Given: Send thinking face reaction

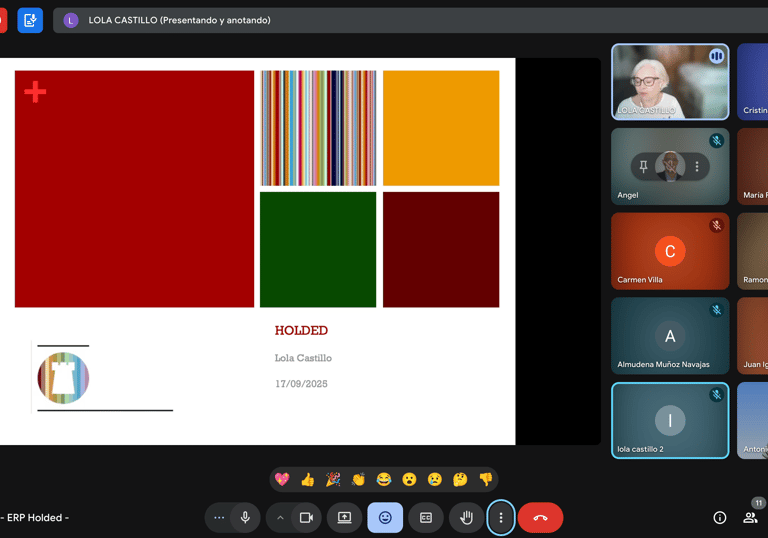Looking at the screenshot, I should click(460, 479).
